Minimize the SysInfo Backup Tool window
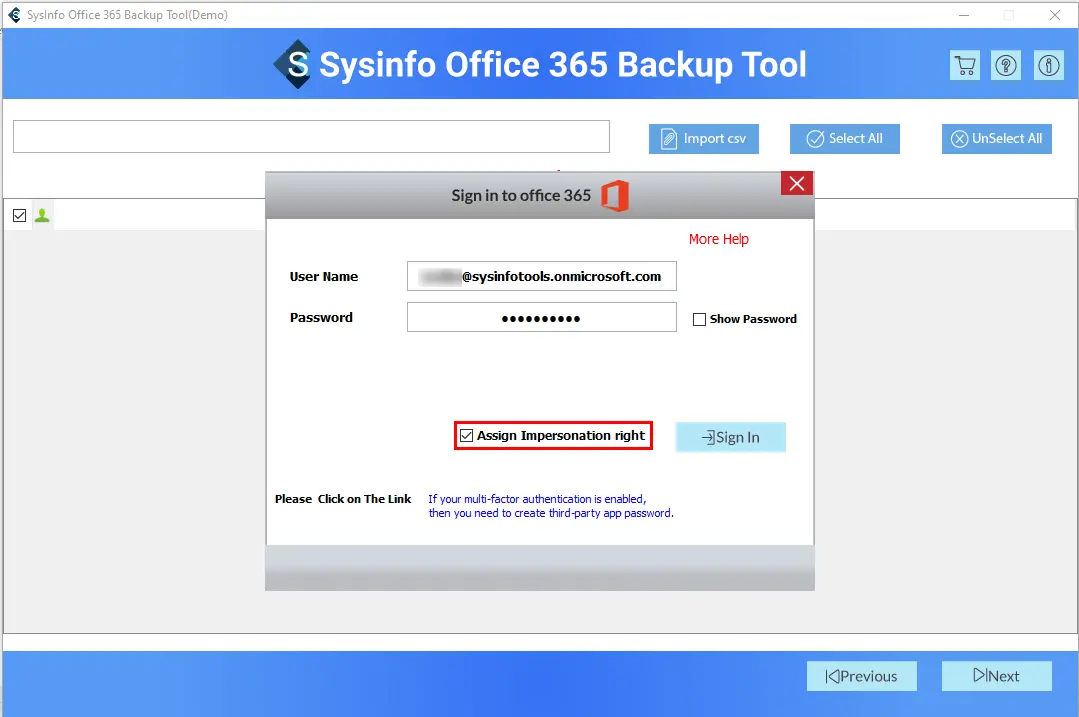 [x=963, y=14]
